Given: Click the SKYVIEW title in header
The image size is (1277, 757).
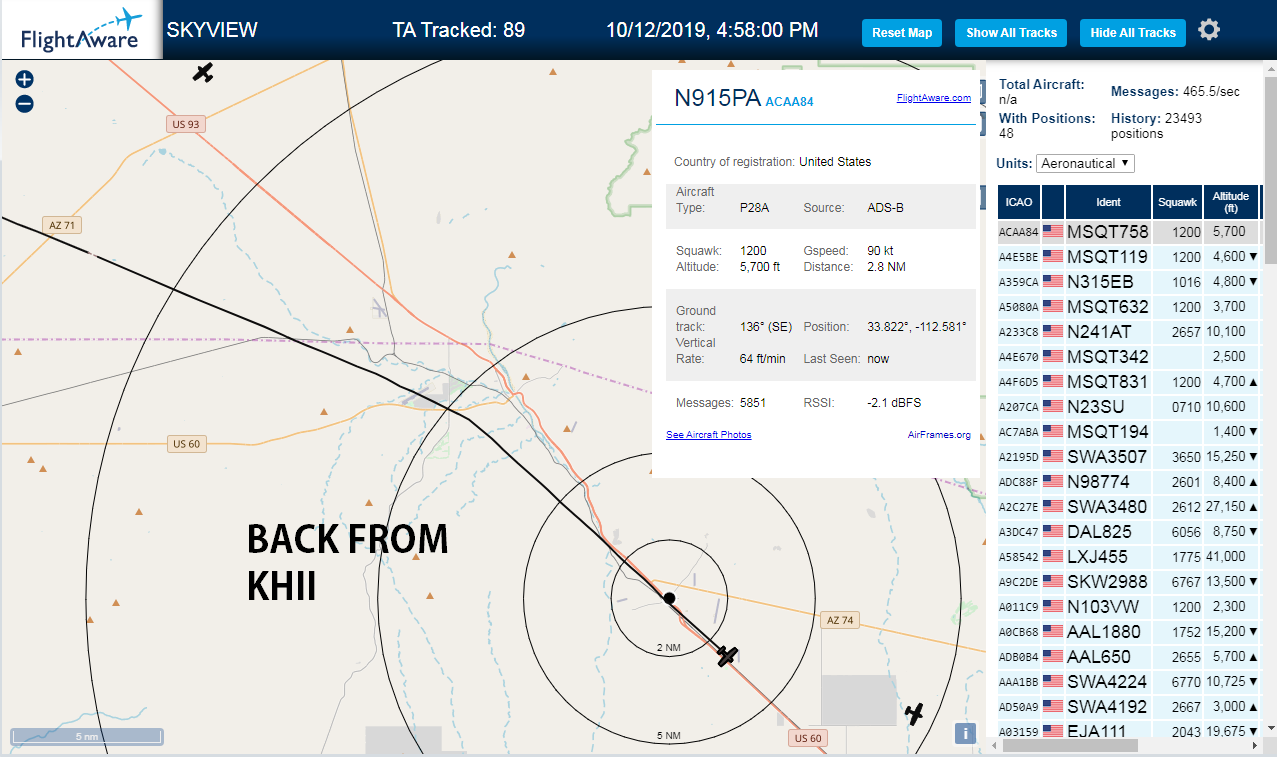Looking at the screenshot, I should pyautogui.click(x=212, y=30).
